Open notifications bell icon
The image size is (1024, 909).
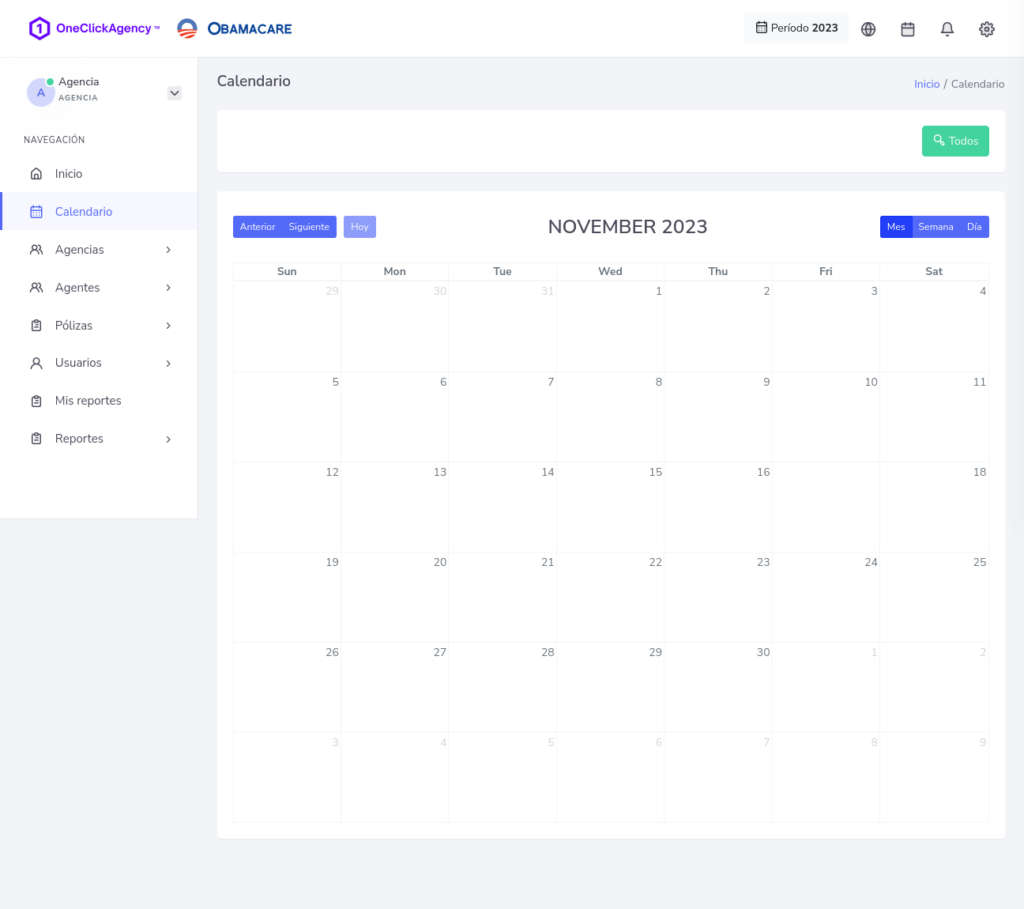(x=947, y=29)
